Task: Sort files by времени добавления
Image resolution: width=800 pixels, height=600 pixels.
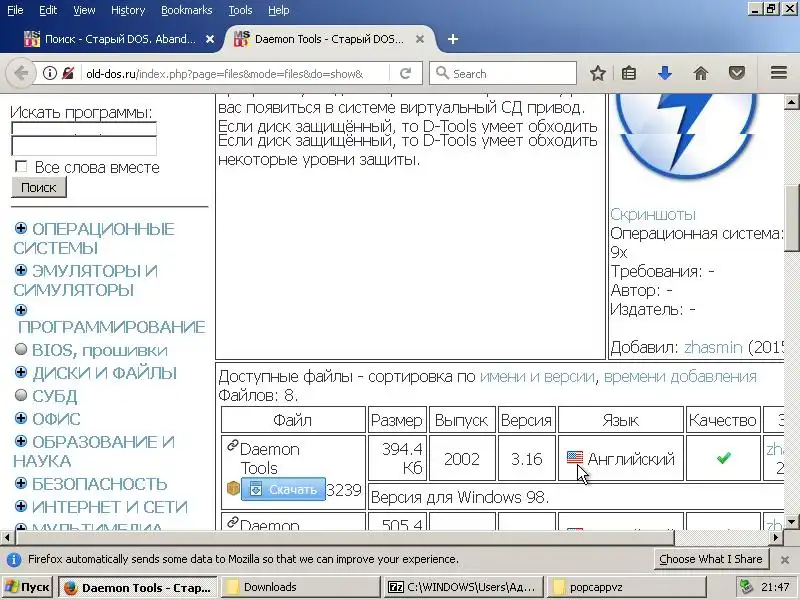Action: tap(680, 377)
